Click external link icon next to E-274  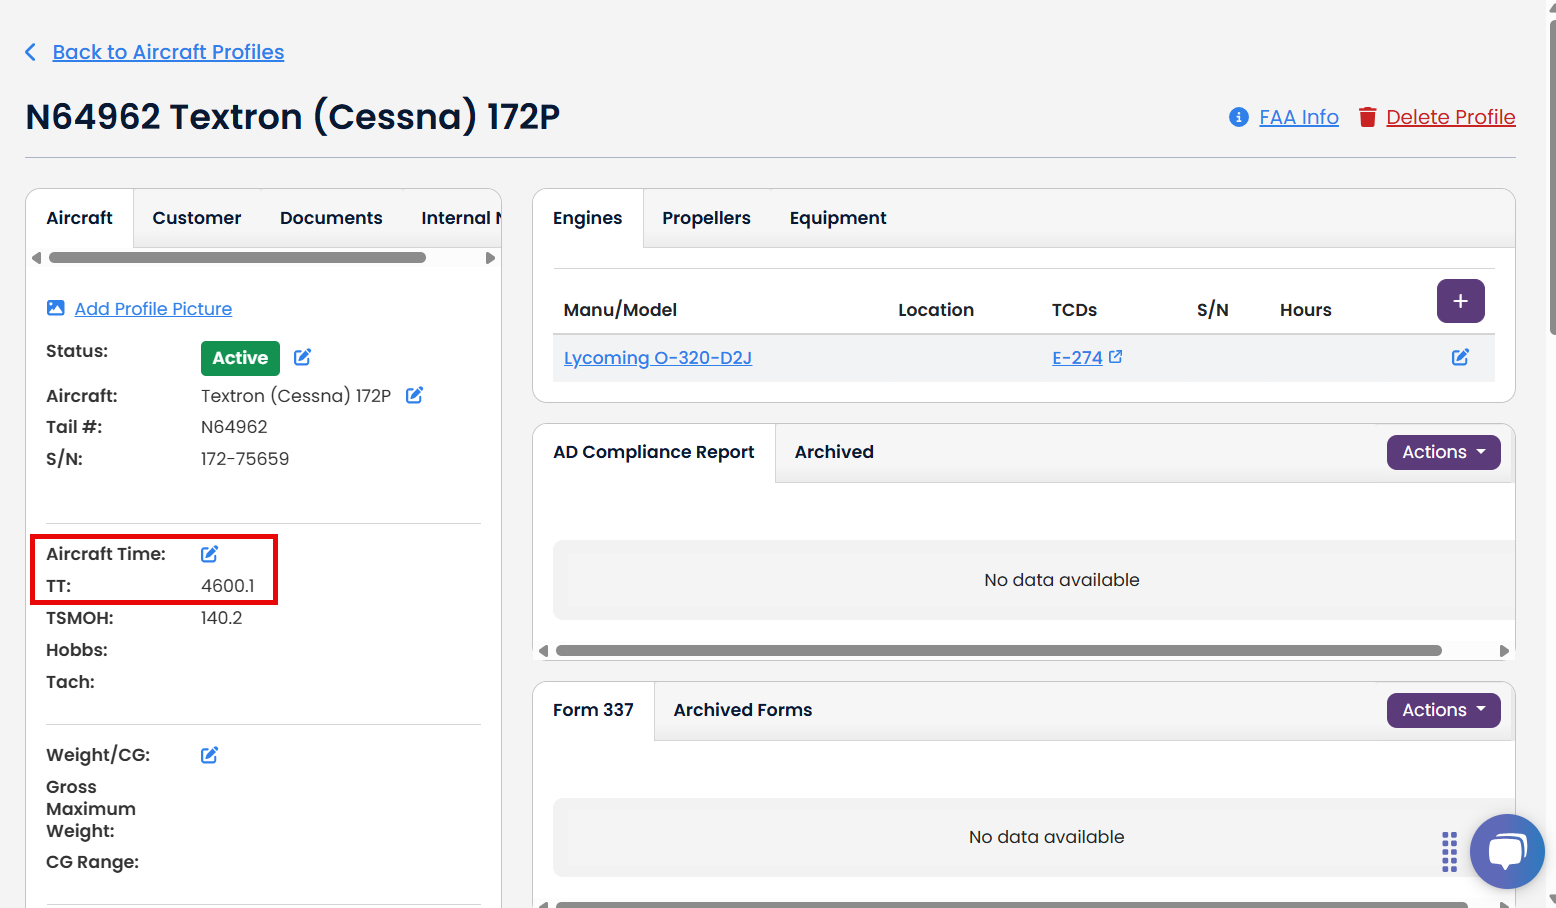1116,356
